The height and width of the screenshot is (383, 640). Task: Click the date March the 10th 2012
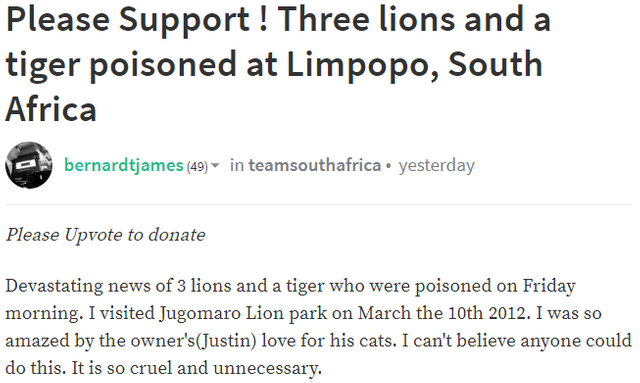[x=442, y=313]
